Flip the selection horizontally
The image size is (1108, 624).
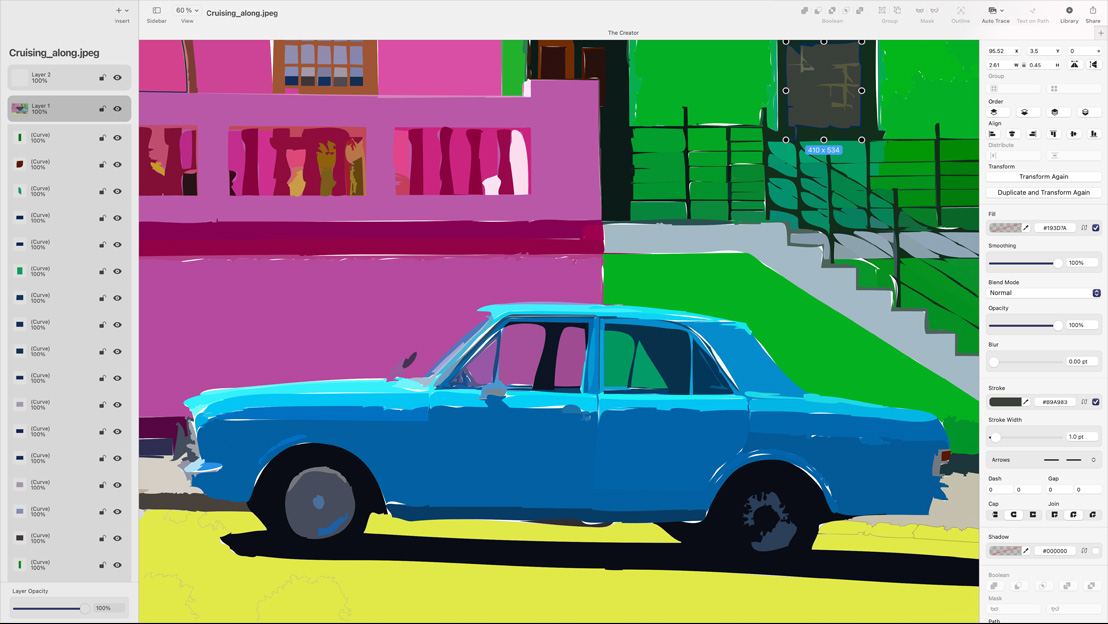1075,65
